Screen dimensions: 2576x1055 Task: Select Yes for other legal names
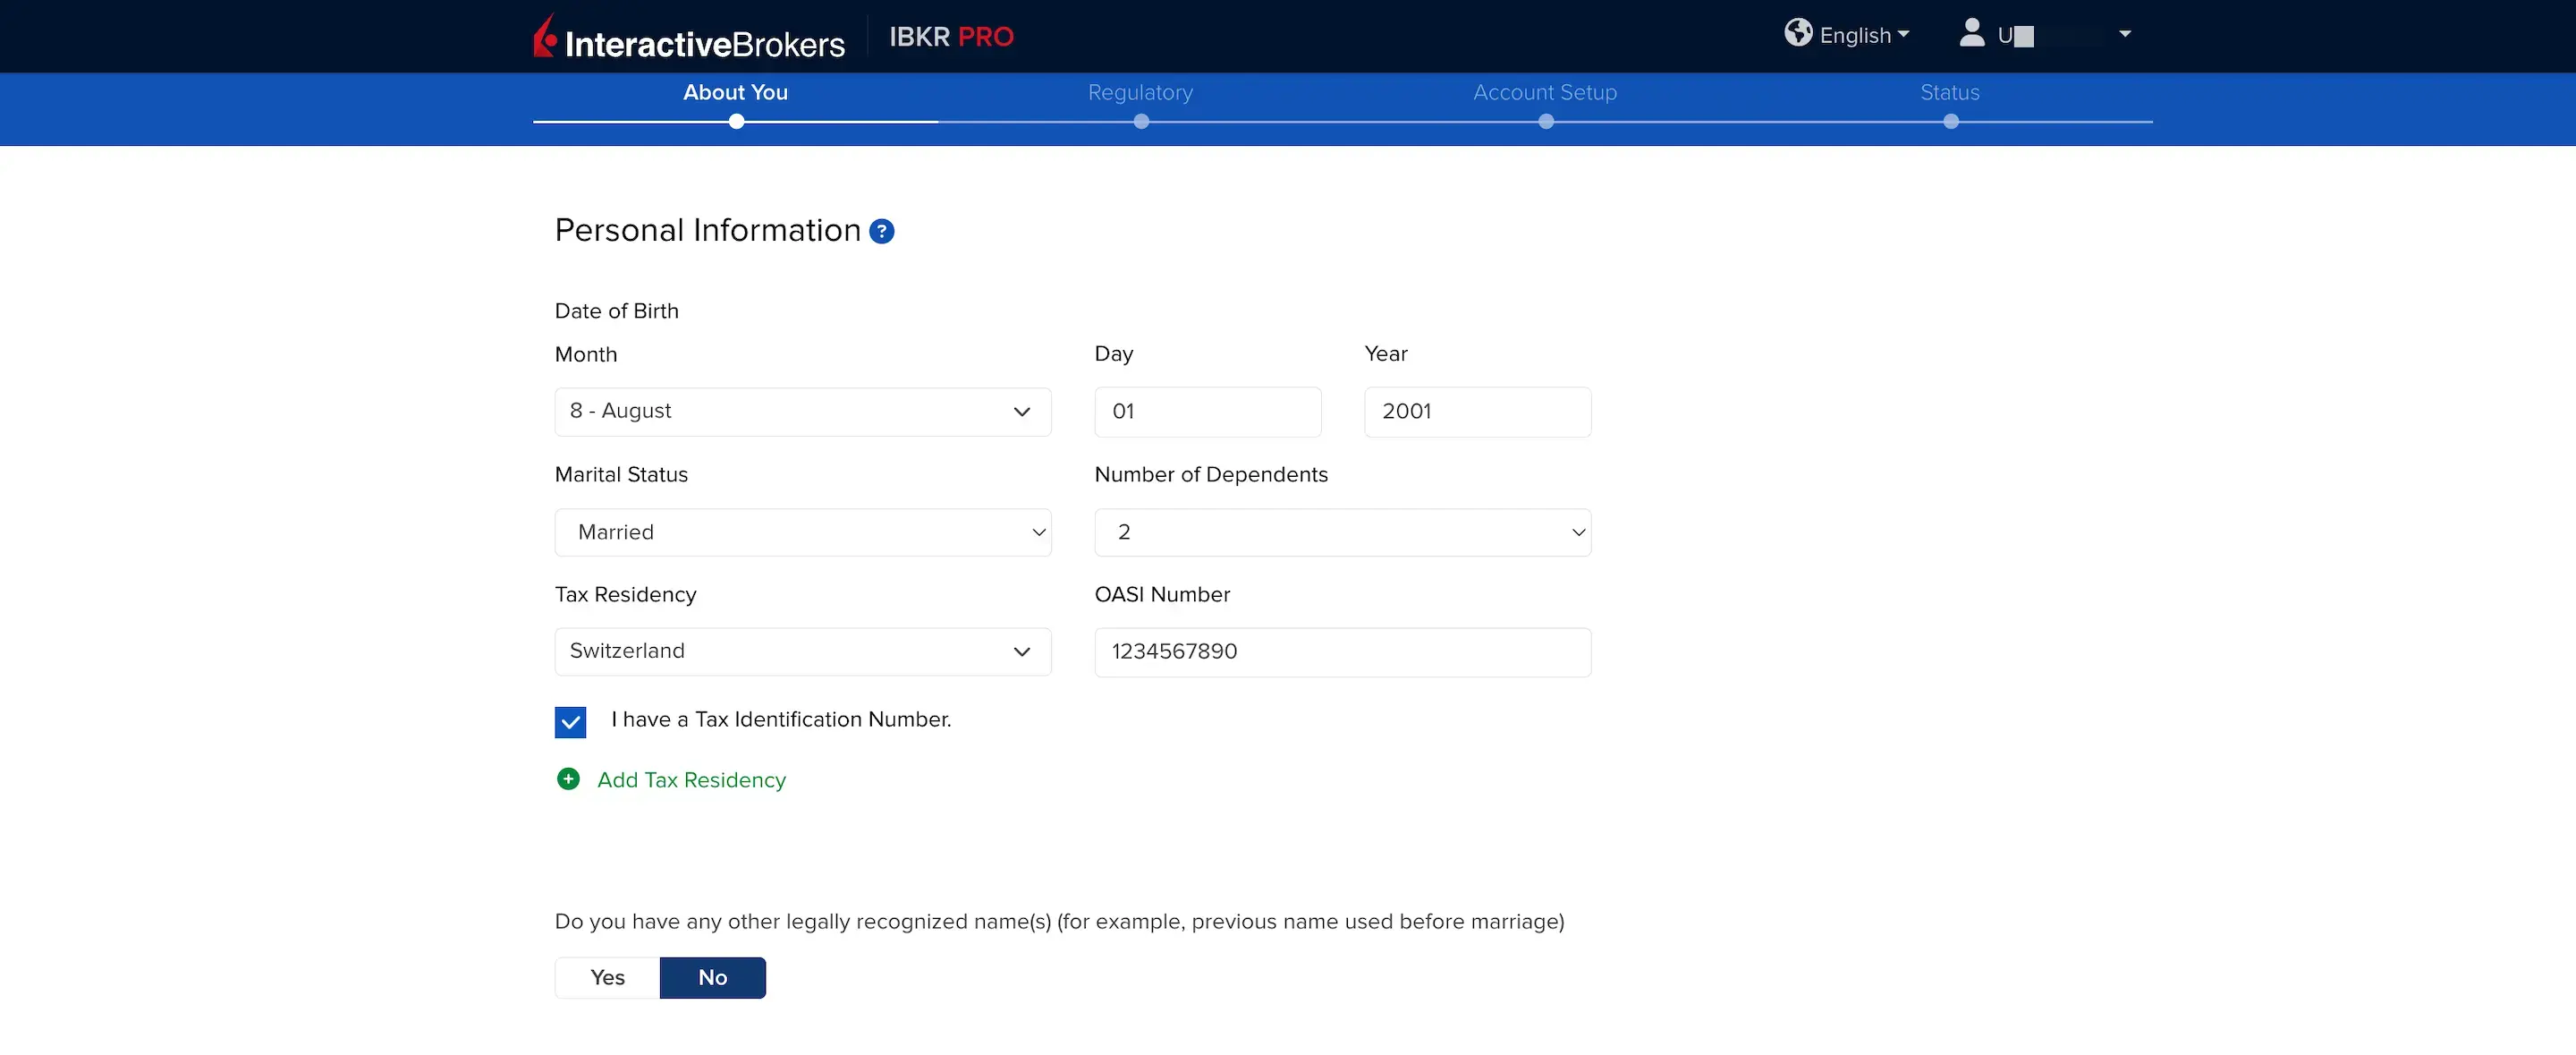coord(607,977)
